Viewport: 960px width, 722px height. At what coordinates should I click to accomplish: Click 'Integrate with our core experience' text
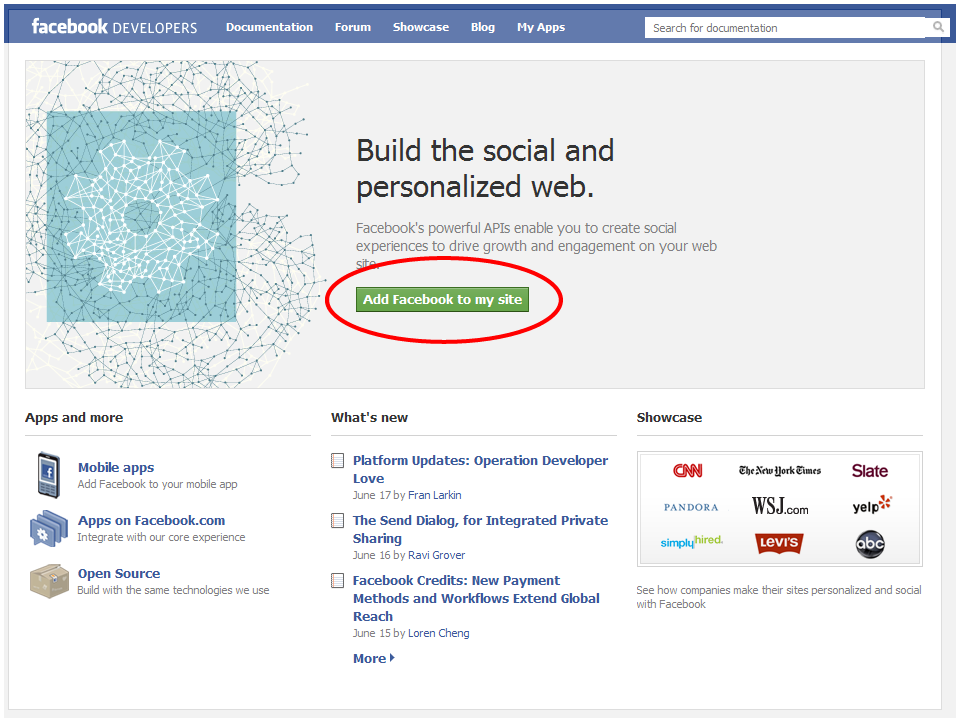[161, 537]
